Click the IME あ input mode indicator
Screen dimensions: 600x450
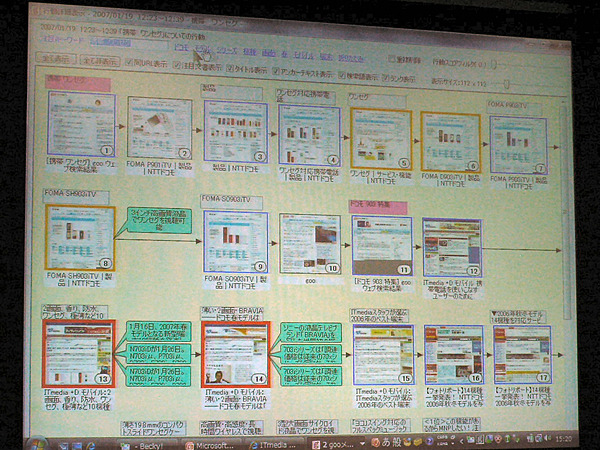(x=386, y=442)
